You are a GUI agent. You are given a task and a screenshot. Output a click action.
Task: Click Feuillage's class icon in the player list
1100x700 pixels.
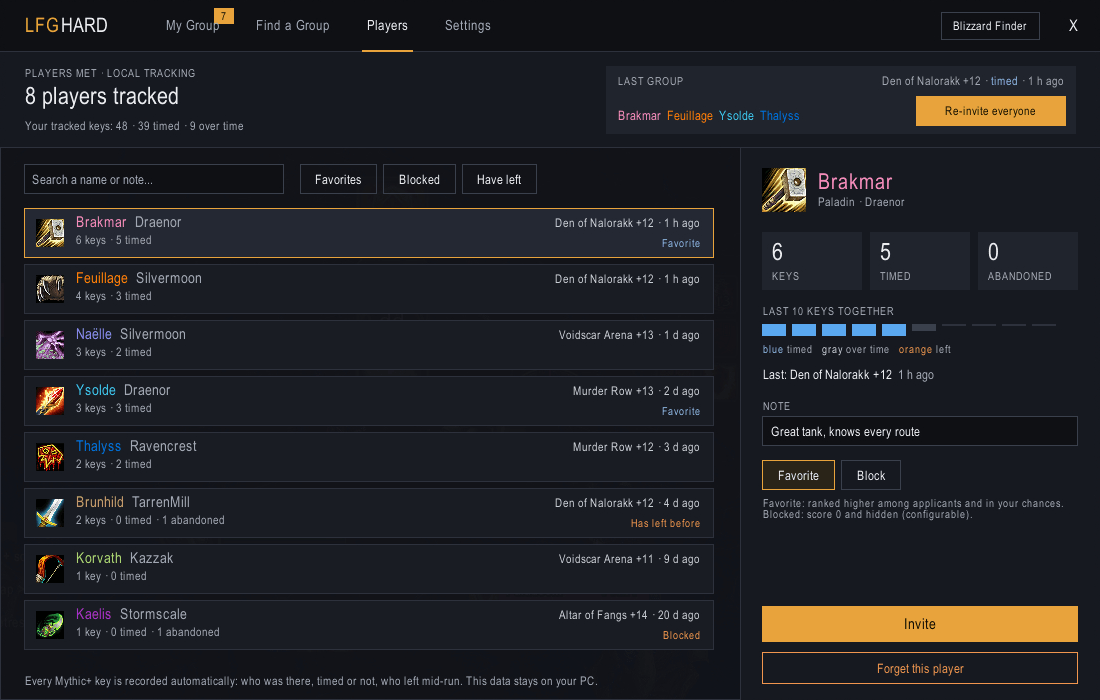click(x=50, y=289)
